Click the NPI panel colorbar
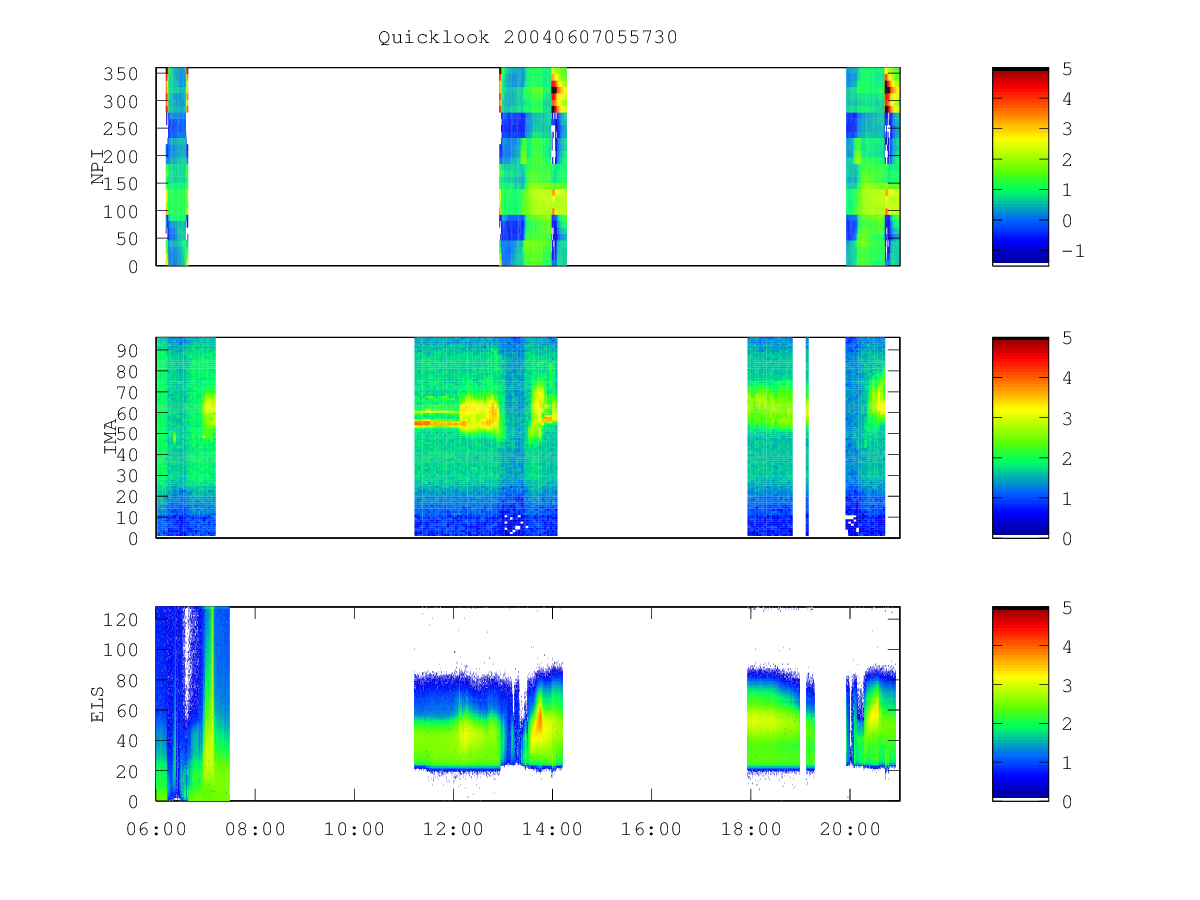The width and height of the screenshot is (1200, 900). click(1020, 166)
